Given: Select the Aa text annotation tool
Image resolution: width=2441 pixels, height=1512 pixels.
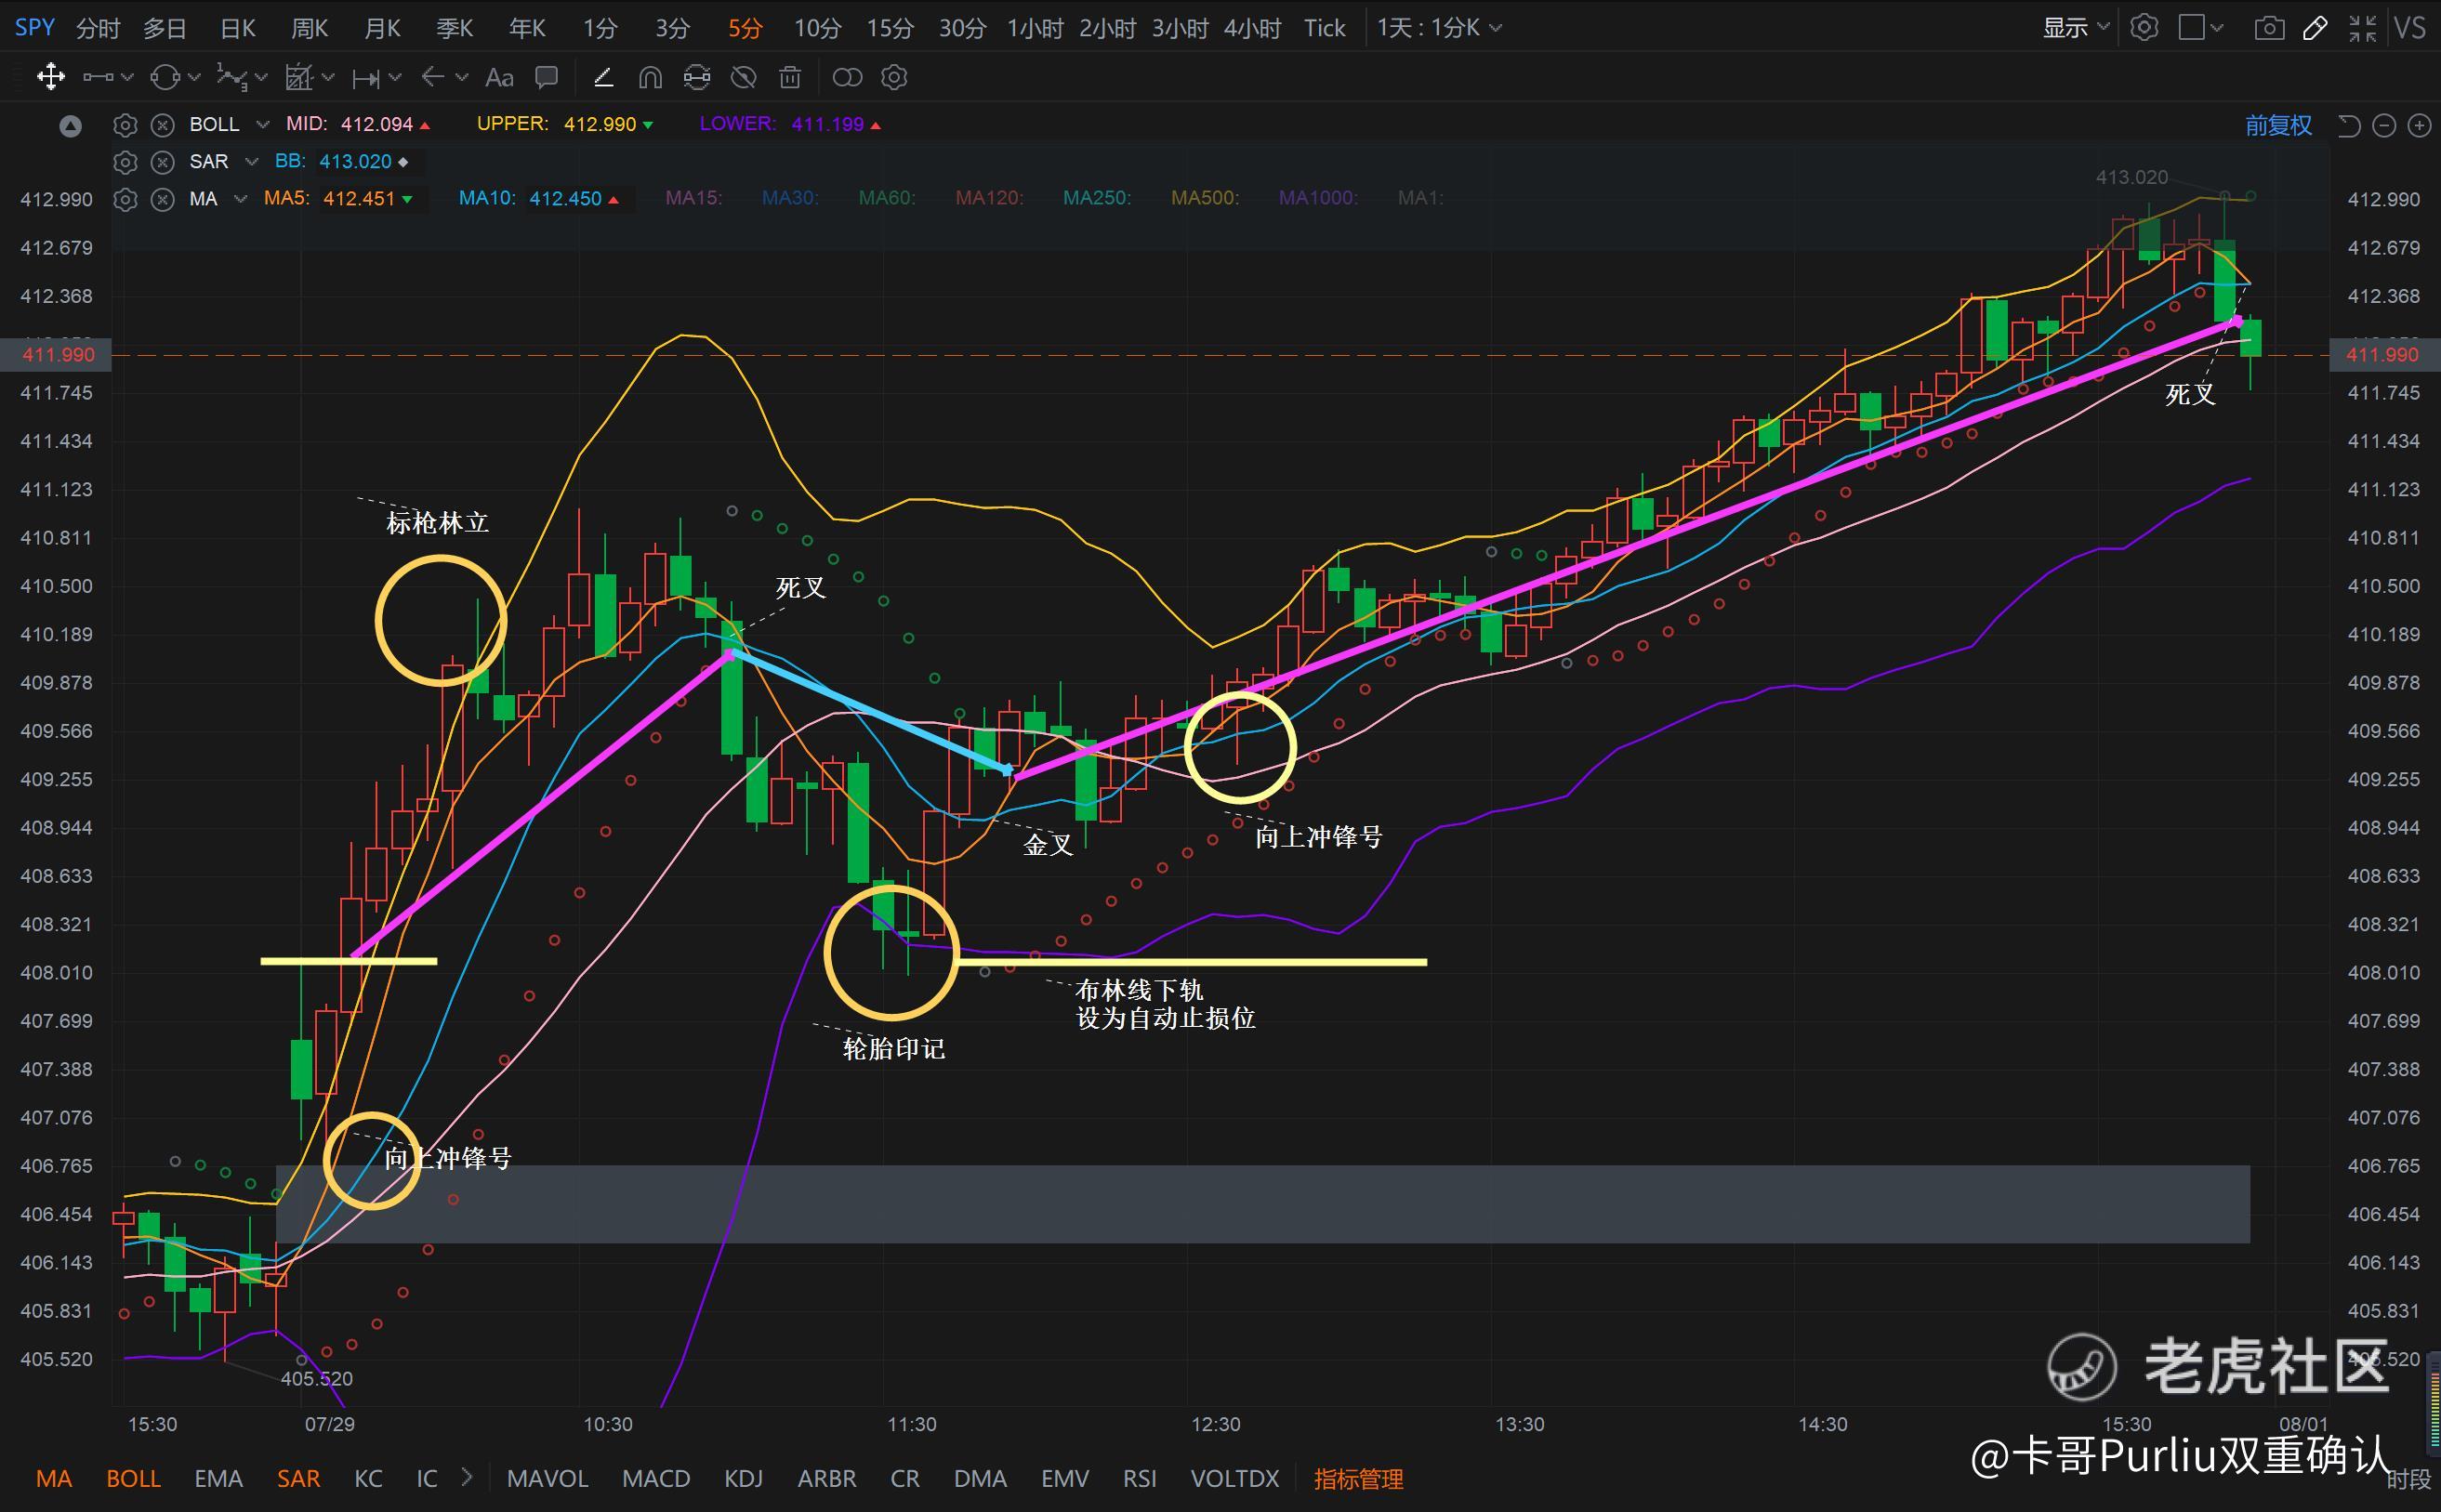Looking at the screenshot, I should pyautogui.click(x=499, y=77).
